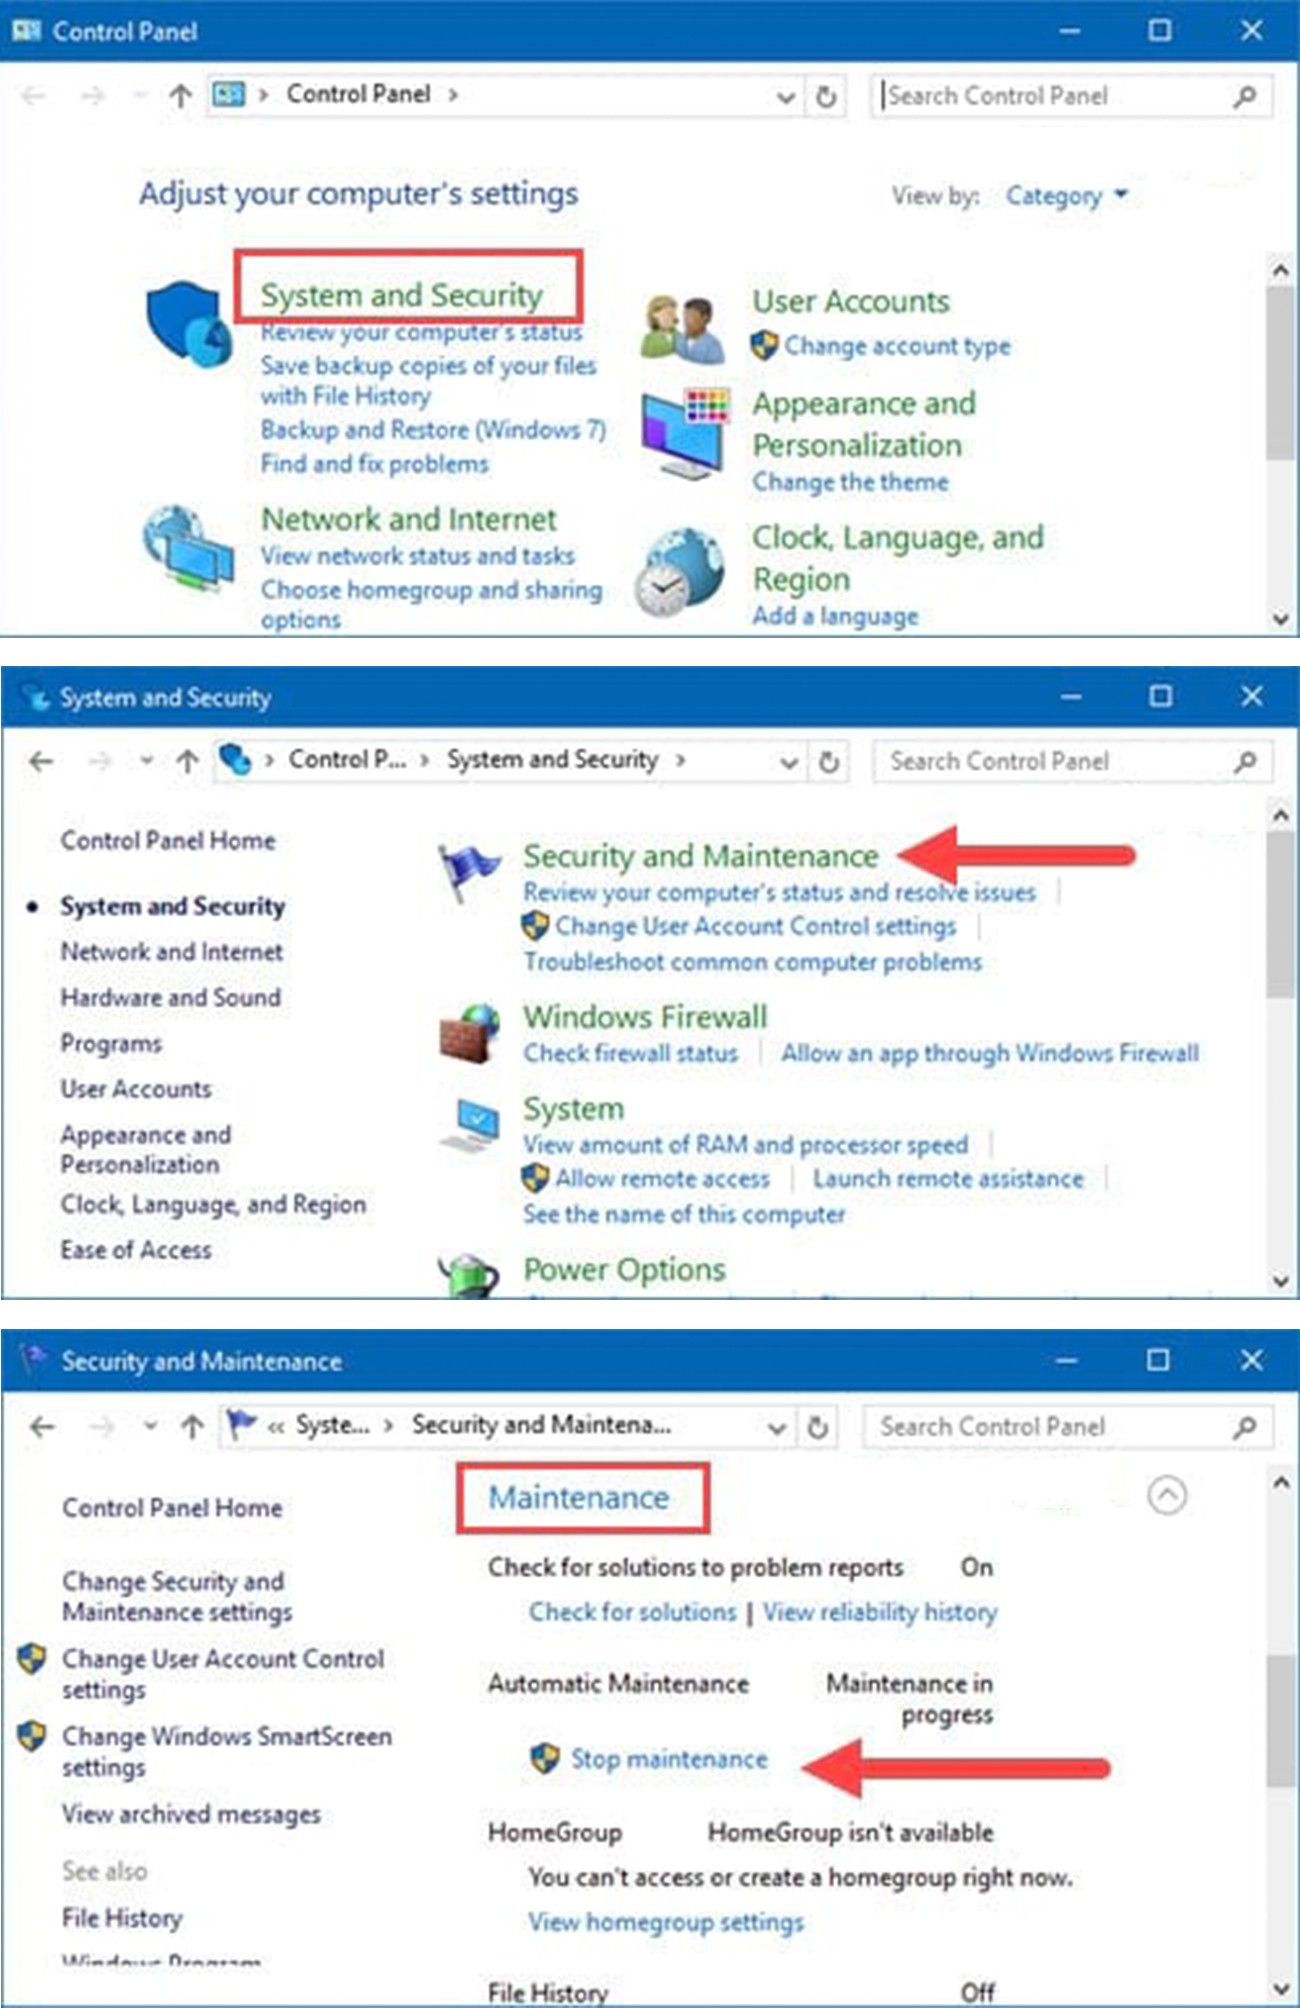Click the System computer icon
Screen dimensions: 1300x2008
(470, 1126)
